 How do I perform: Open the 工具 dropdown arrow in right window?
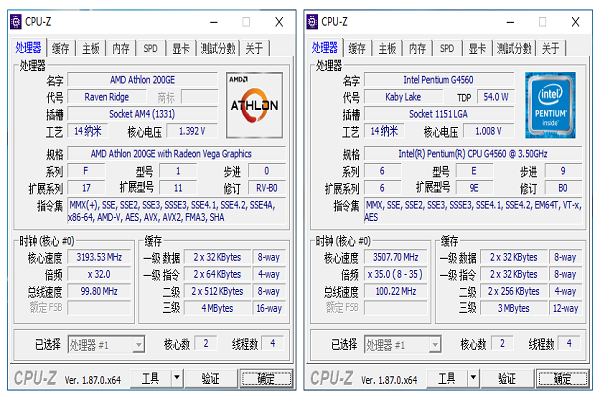[473, 378]
